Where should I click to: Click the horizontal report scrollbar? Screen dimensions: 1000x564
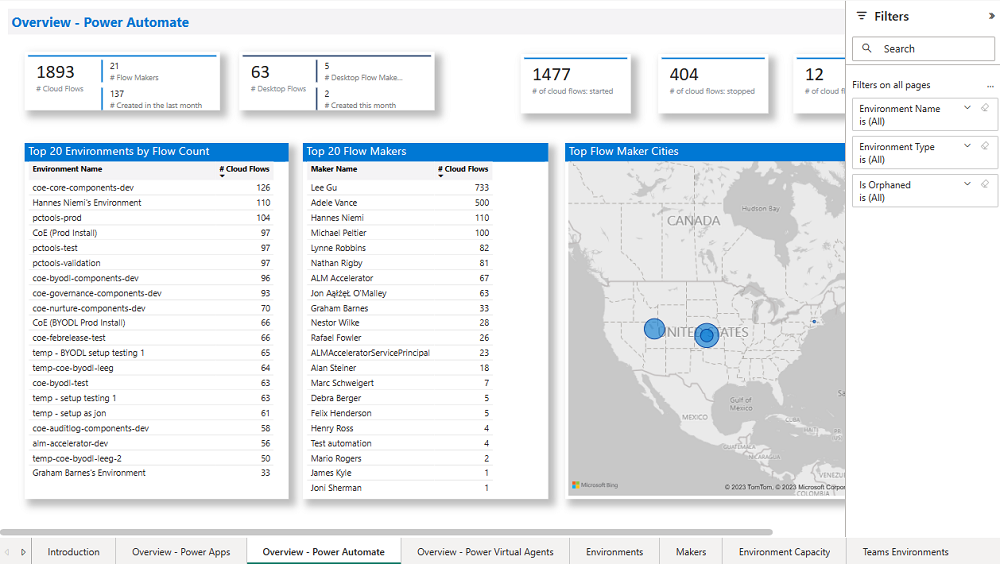pos(386,531)
